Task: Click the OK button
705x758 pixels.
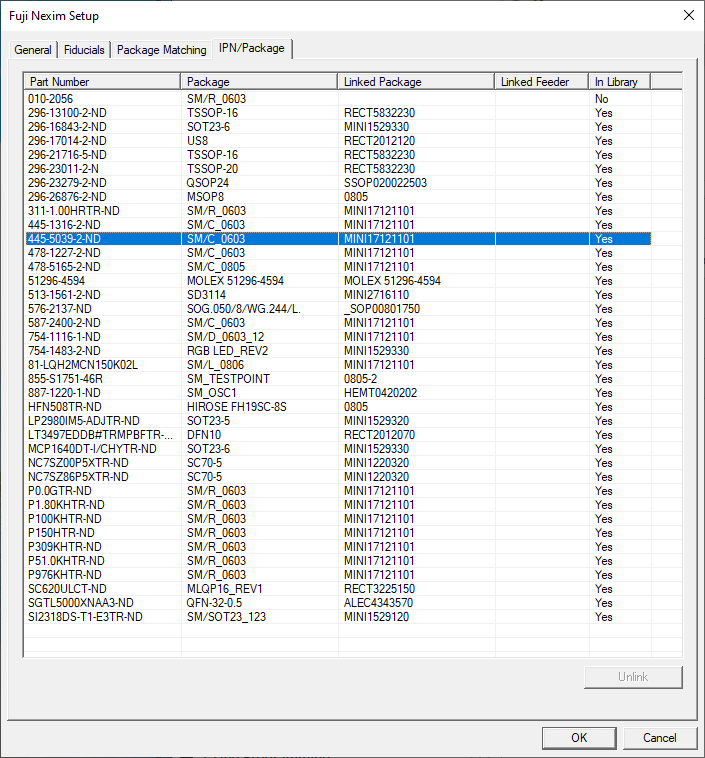Action: coord(579,738)
